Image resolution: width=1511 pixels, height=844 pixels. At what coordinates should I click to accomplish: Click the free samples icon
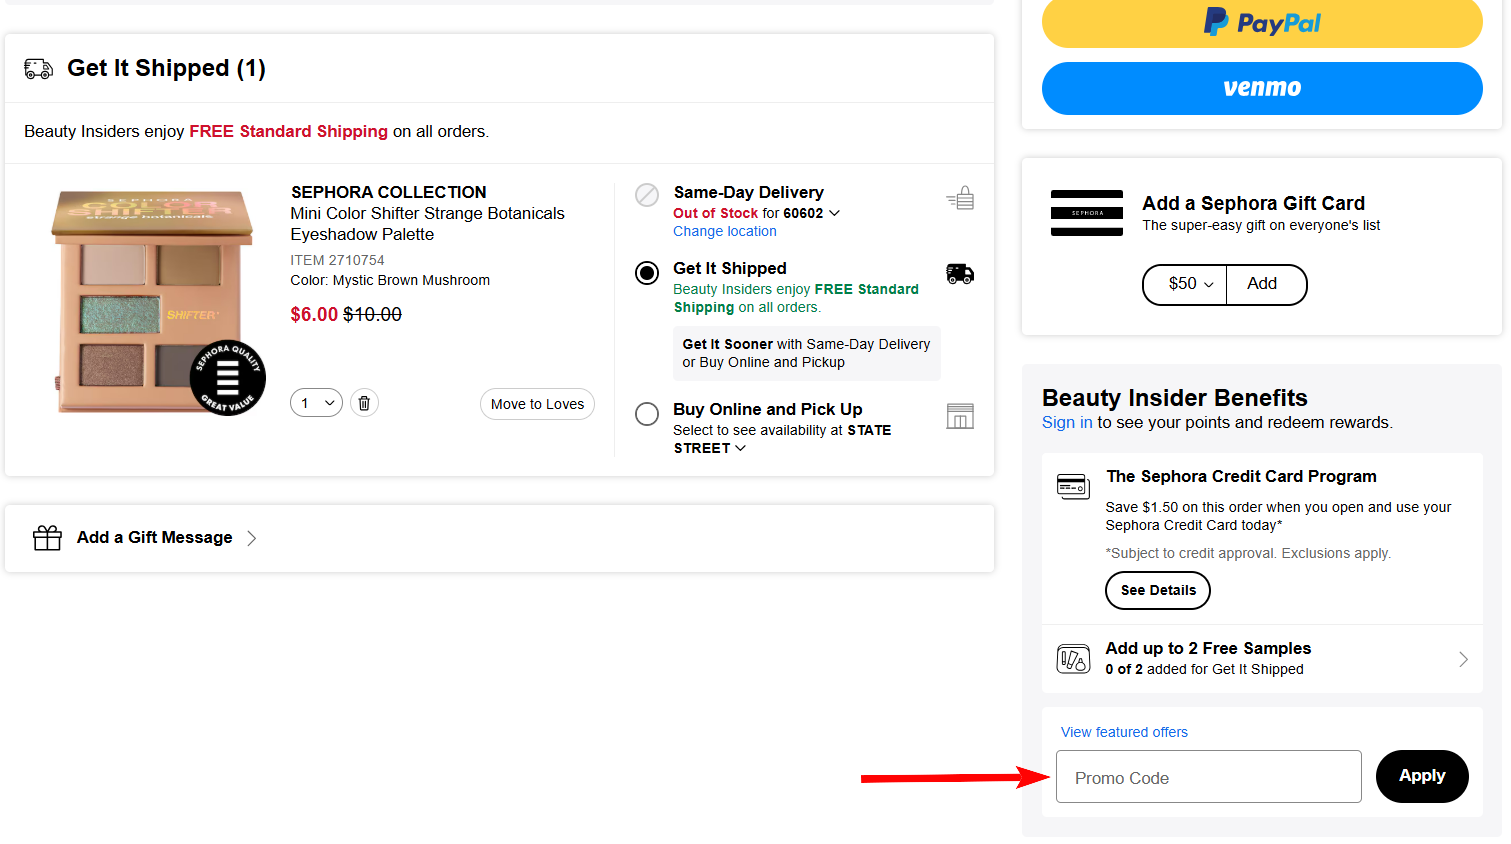pos(1073,659)
